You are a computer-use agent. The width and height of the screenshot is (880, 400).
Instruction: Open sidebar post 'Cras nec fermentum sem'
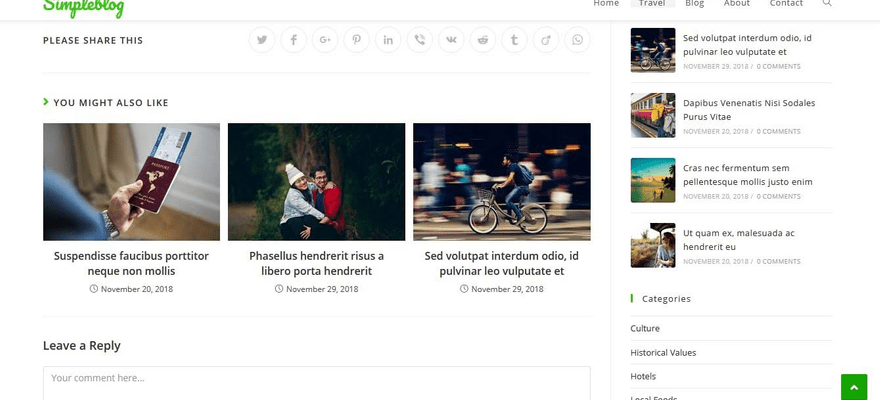pos(748,175)
